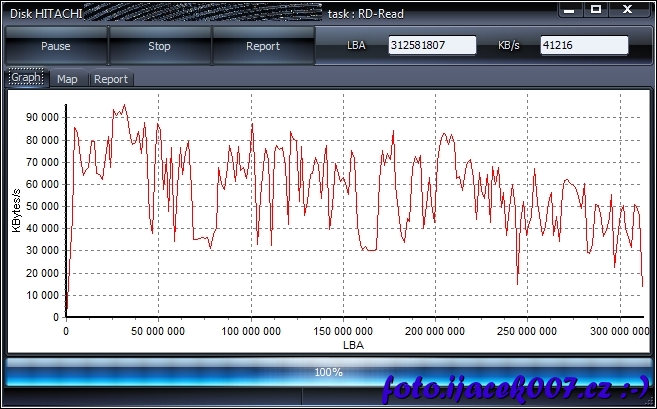
Task: Select the Report tab below the toolbar
Action: click(x=110, y=79)
